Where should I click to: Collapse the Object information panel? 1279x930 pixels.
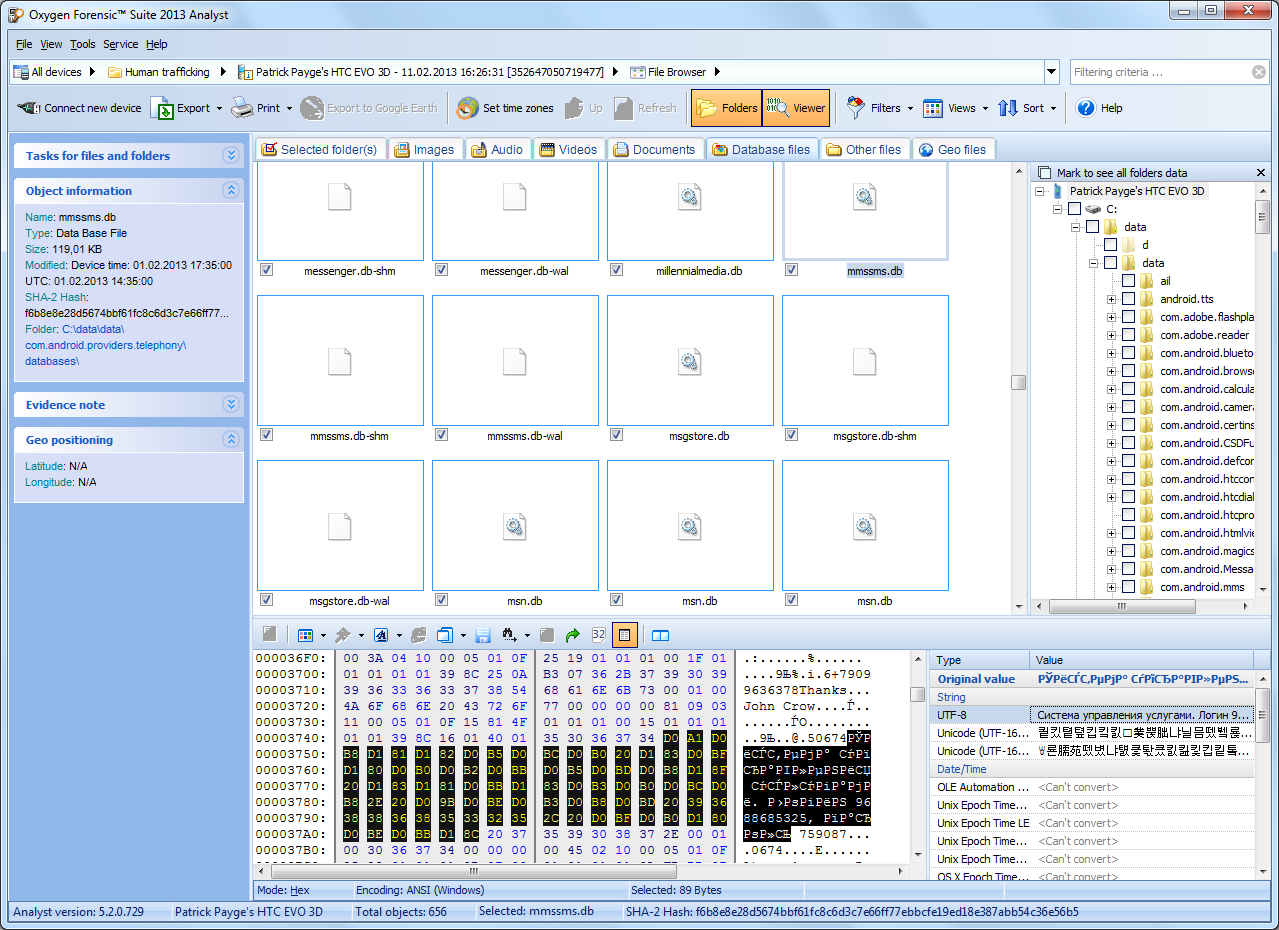tap(231, 191)
